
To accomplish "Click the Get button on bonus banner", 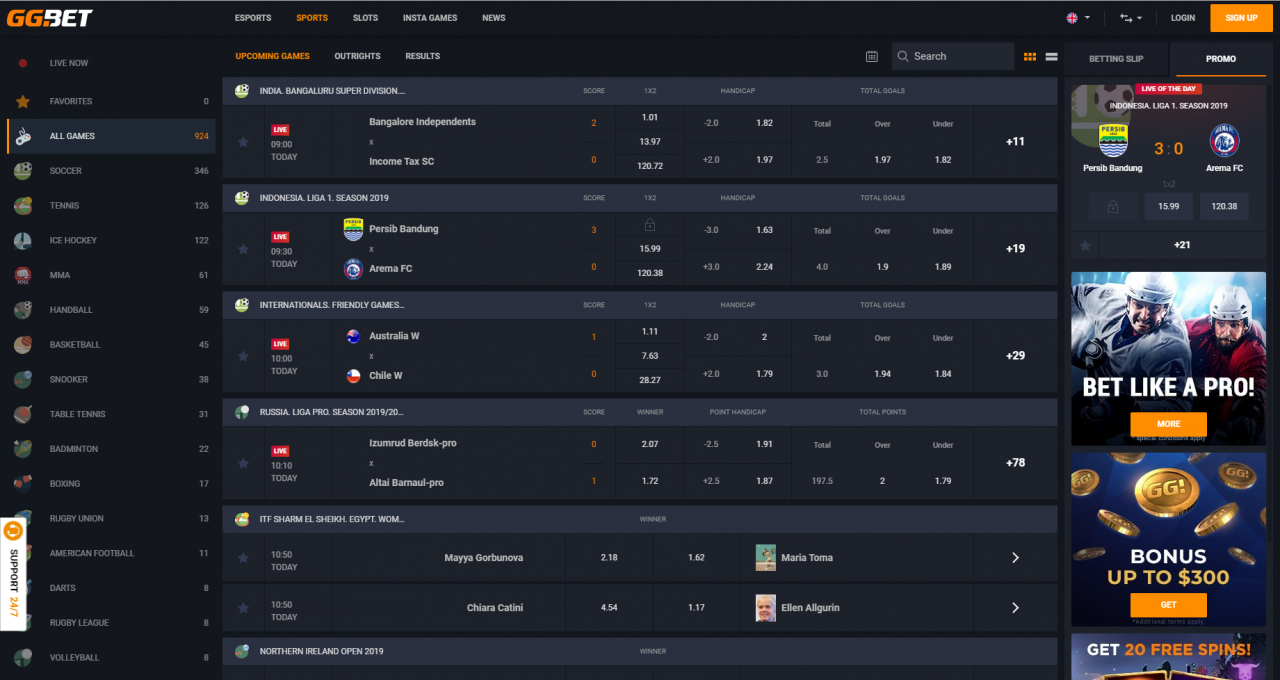I will pos(1168,605).
